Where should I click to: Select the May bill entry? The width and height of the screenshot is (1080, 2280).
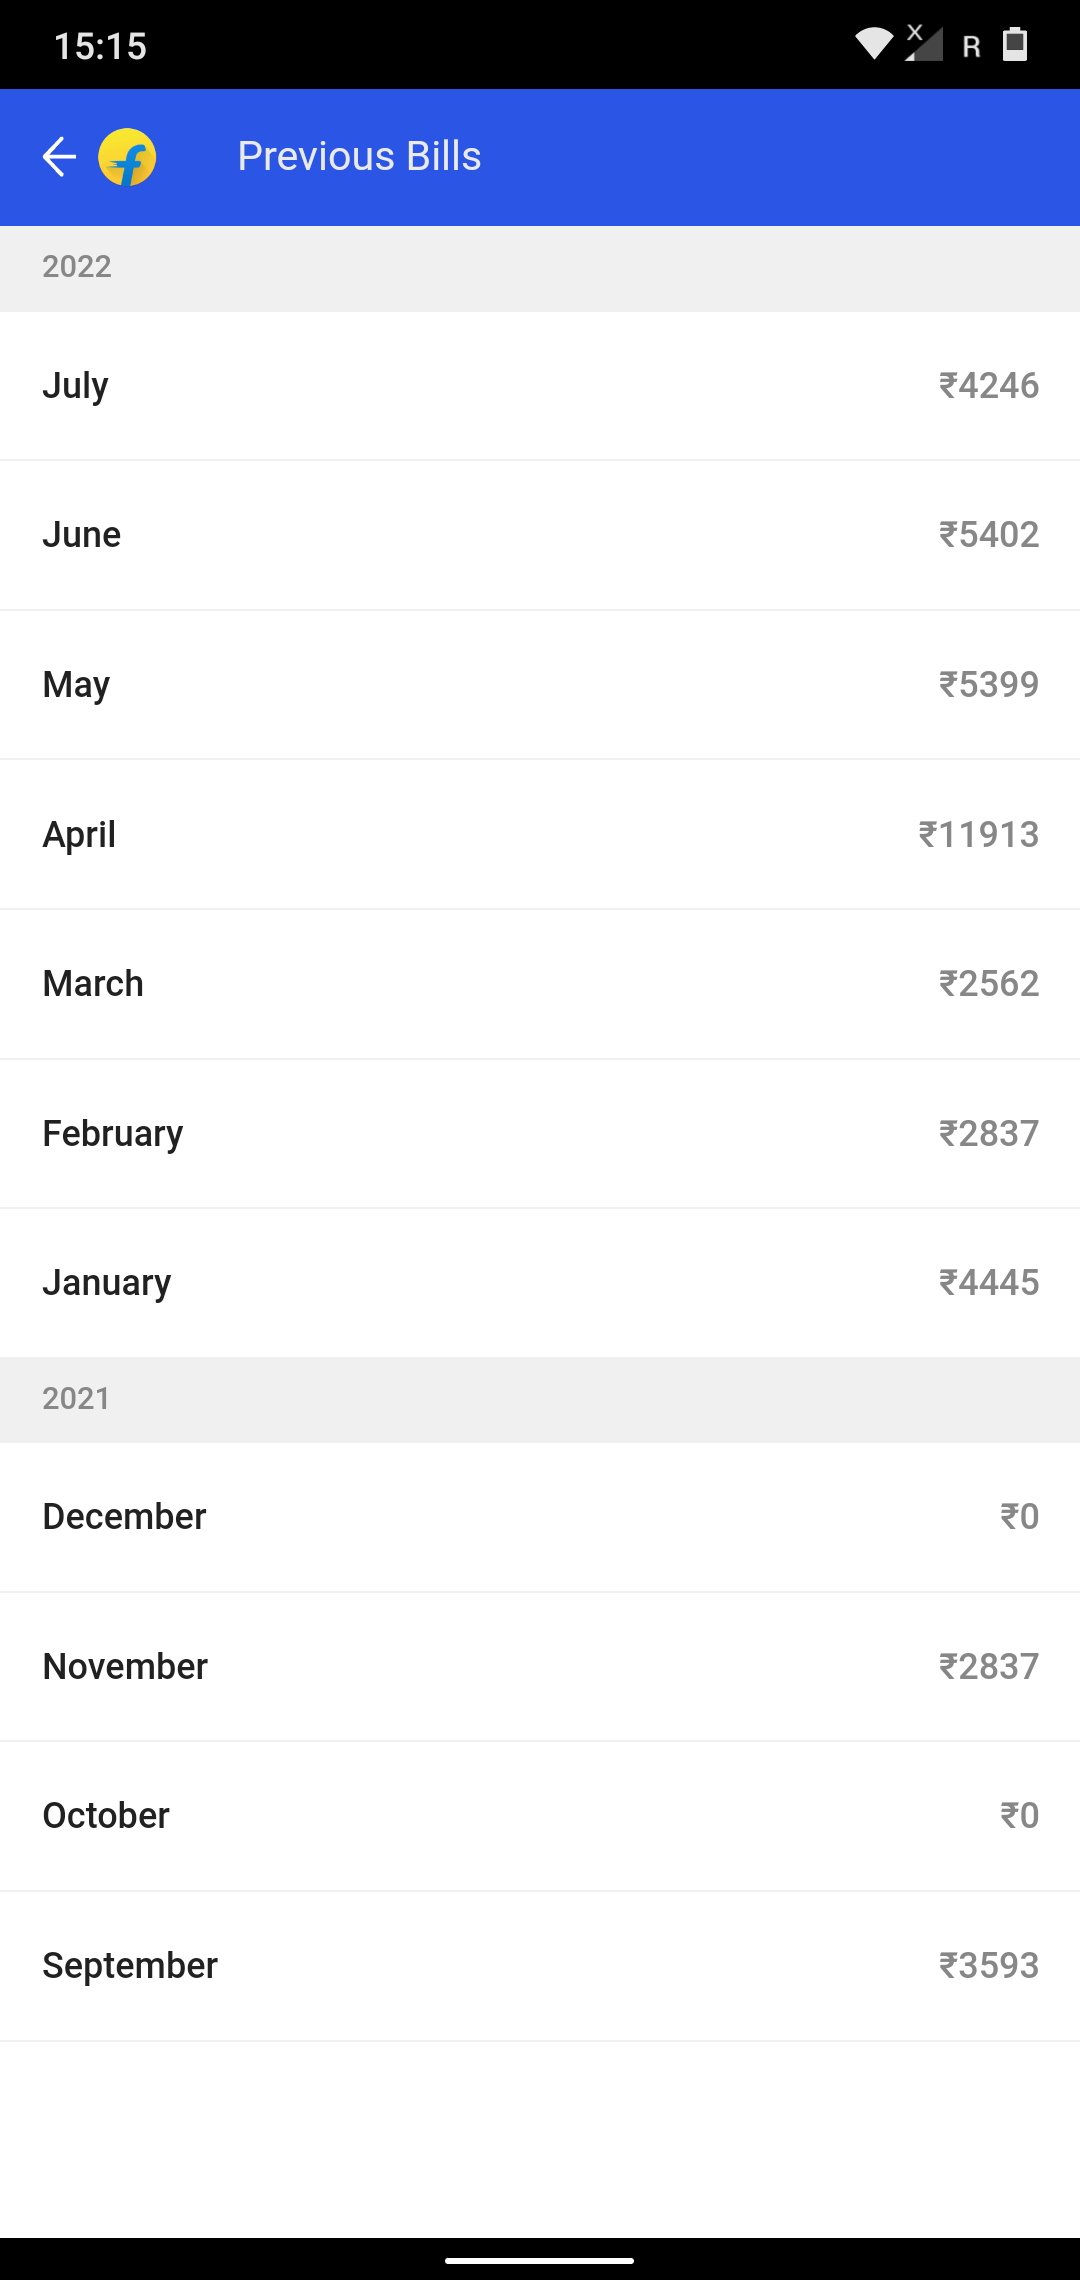(540, 685)
